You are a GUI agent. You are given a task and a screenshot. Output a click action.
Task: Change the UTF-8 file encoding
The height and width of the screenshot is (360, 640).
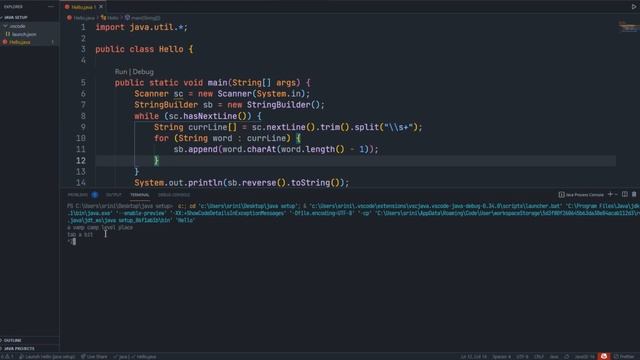tap(522, 356)
